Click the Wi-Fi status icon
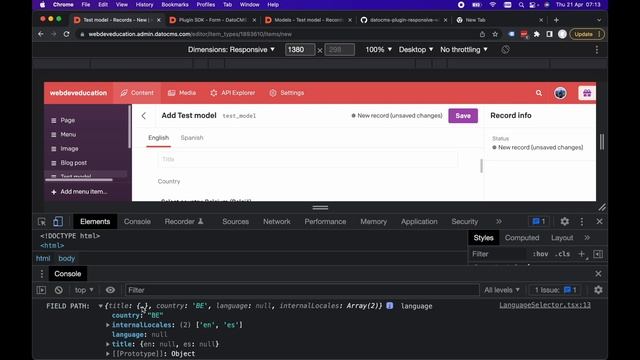The image size is (640, 360). point(493,5)
